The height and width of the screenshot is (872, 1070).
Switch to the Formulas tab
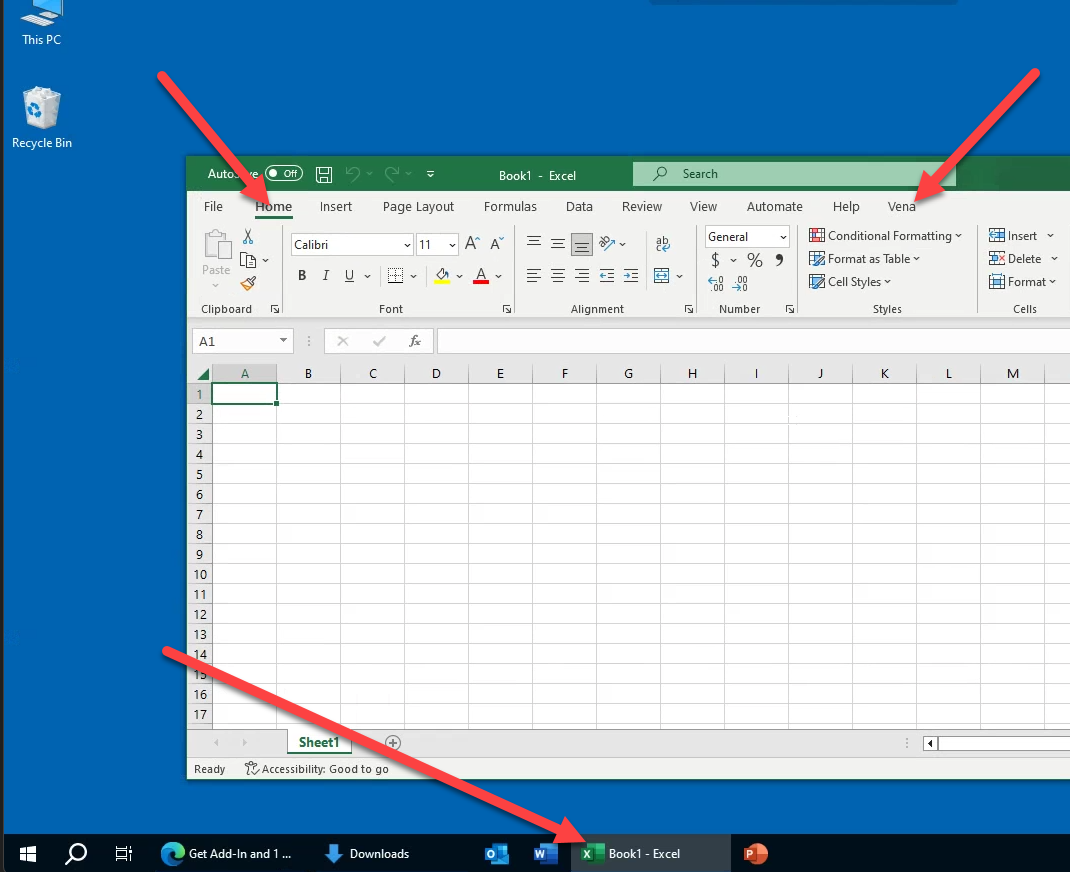[x=510, y=207]
